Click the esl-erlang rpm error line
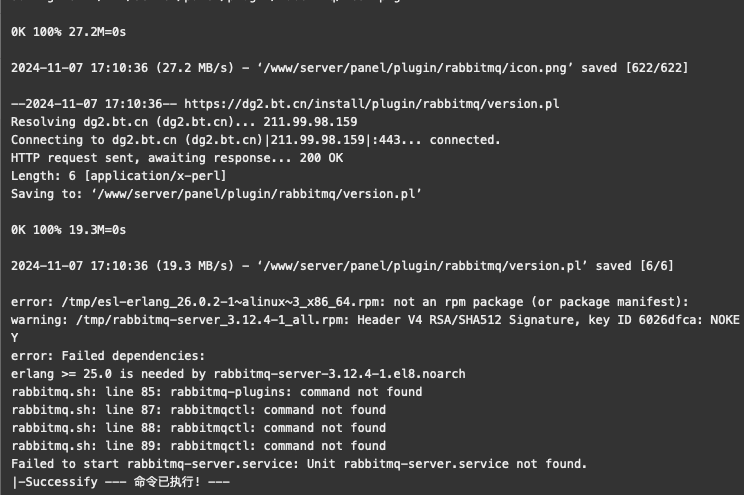 pyautogui.click(x=350, y=302)
